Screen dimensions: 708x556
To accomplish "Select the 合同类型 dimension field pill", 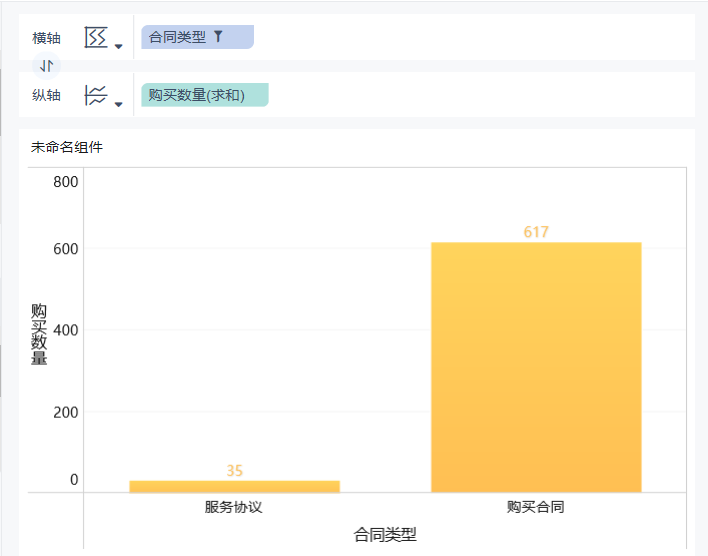I will pyautogui.click(x=178, y=37).
